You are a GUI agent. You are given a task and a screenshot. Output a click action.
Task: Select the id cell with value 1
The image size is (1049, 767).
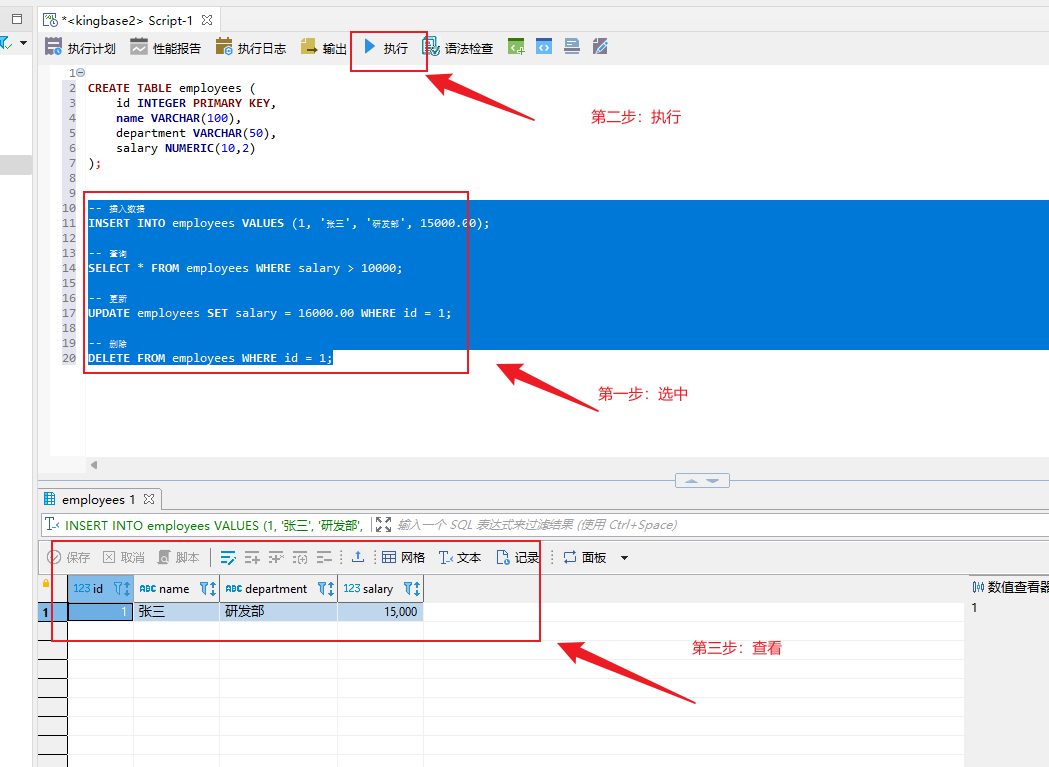click(x=100, y=611)
